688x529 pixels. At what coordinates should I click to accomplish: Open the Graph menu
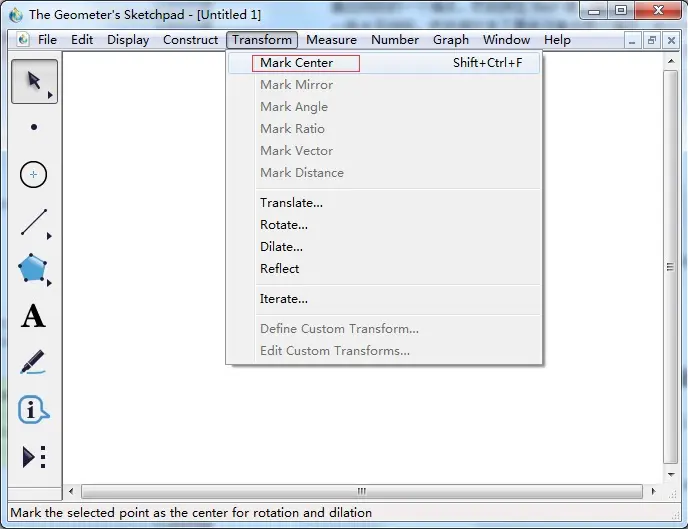451,40
